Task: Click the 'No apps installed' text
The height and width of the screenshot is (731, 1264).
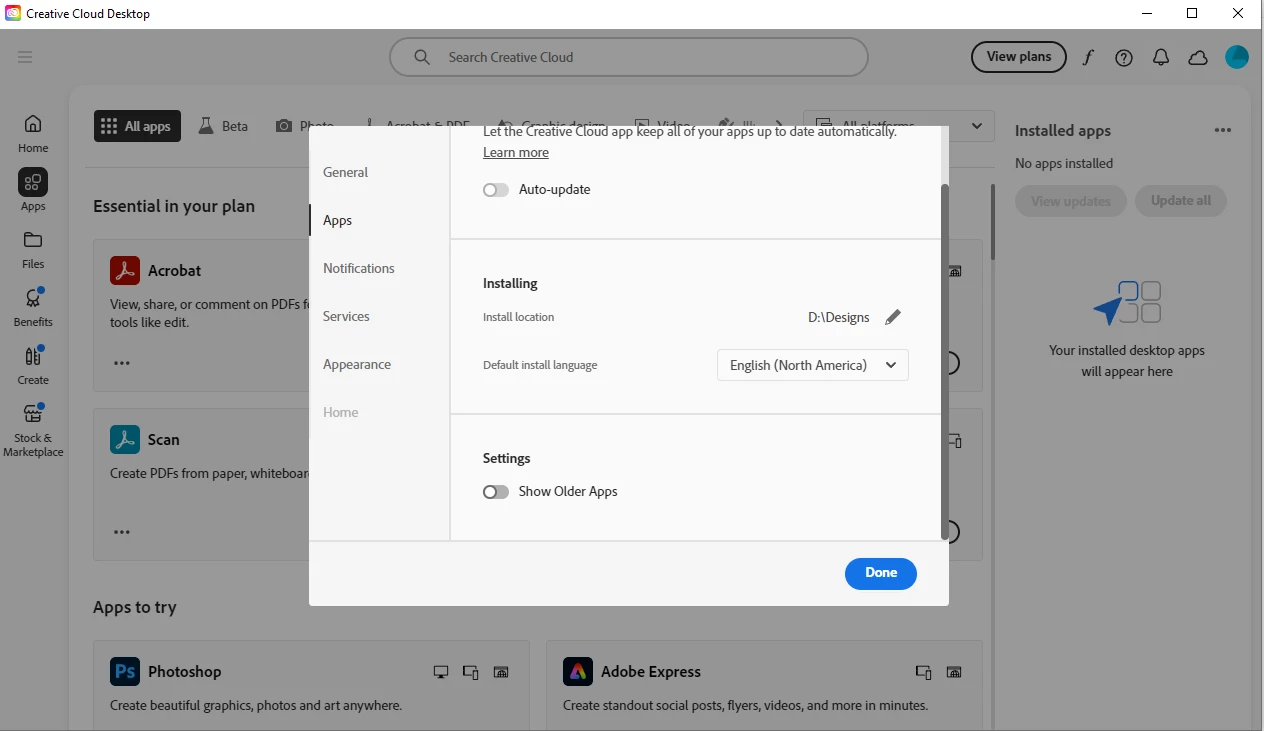Action: [1064, 163]
